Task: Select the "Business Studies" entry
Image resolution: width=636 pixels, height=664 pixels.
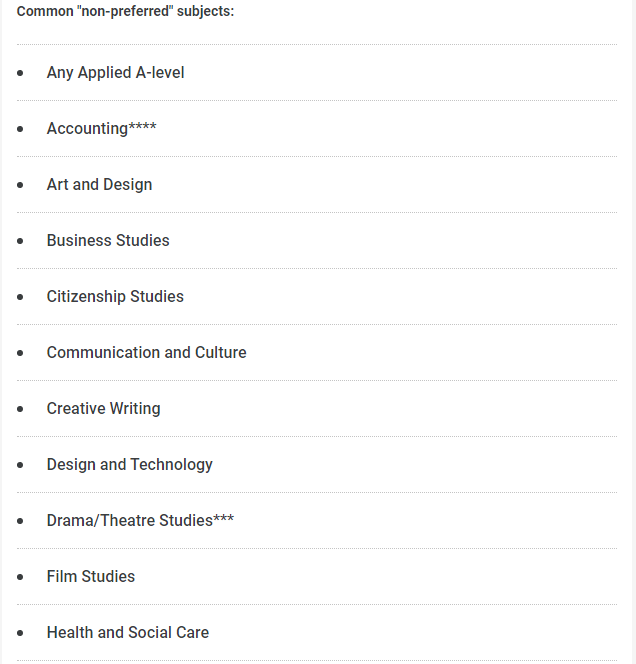Action: (x=108, y=241)
